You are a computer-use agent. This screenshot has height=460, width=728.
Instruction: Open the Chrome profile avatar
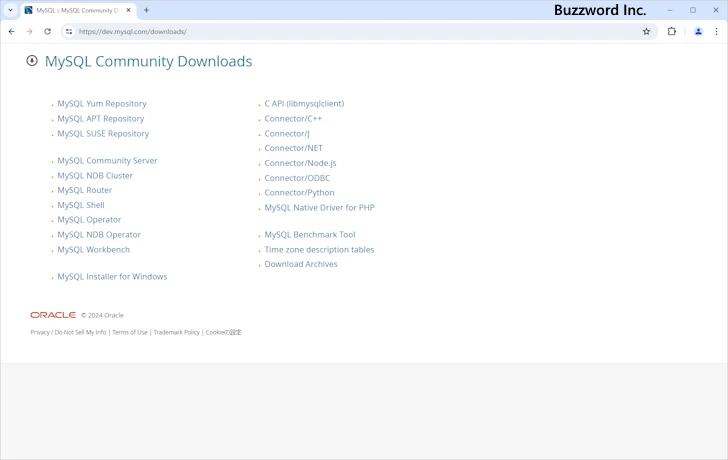click(698, 31)
